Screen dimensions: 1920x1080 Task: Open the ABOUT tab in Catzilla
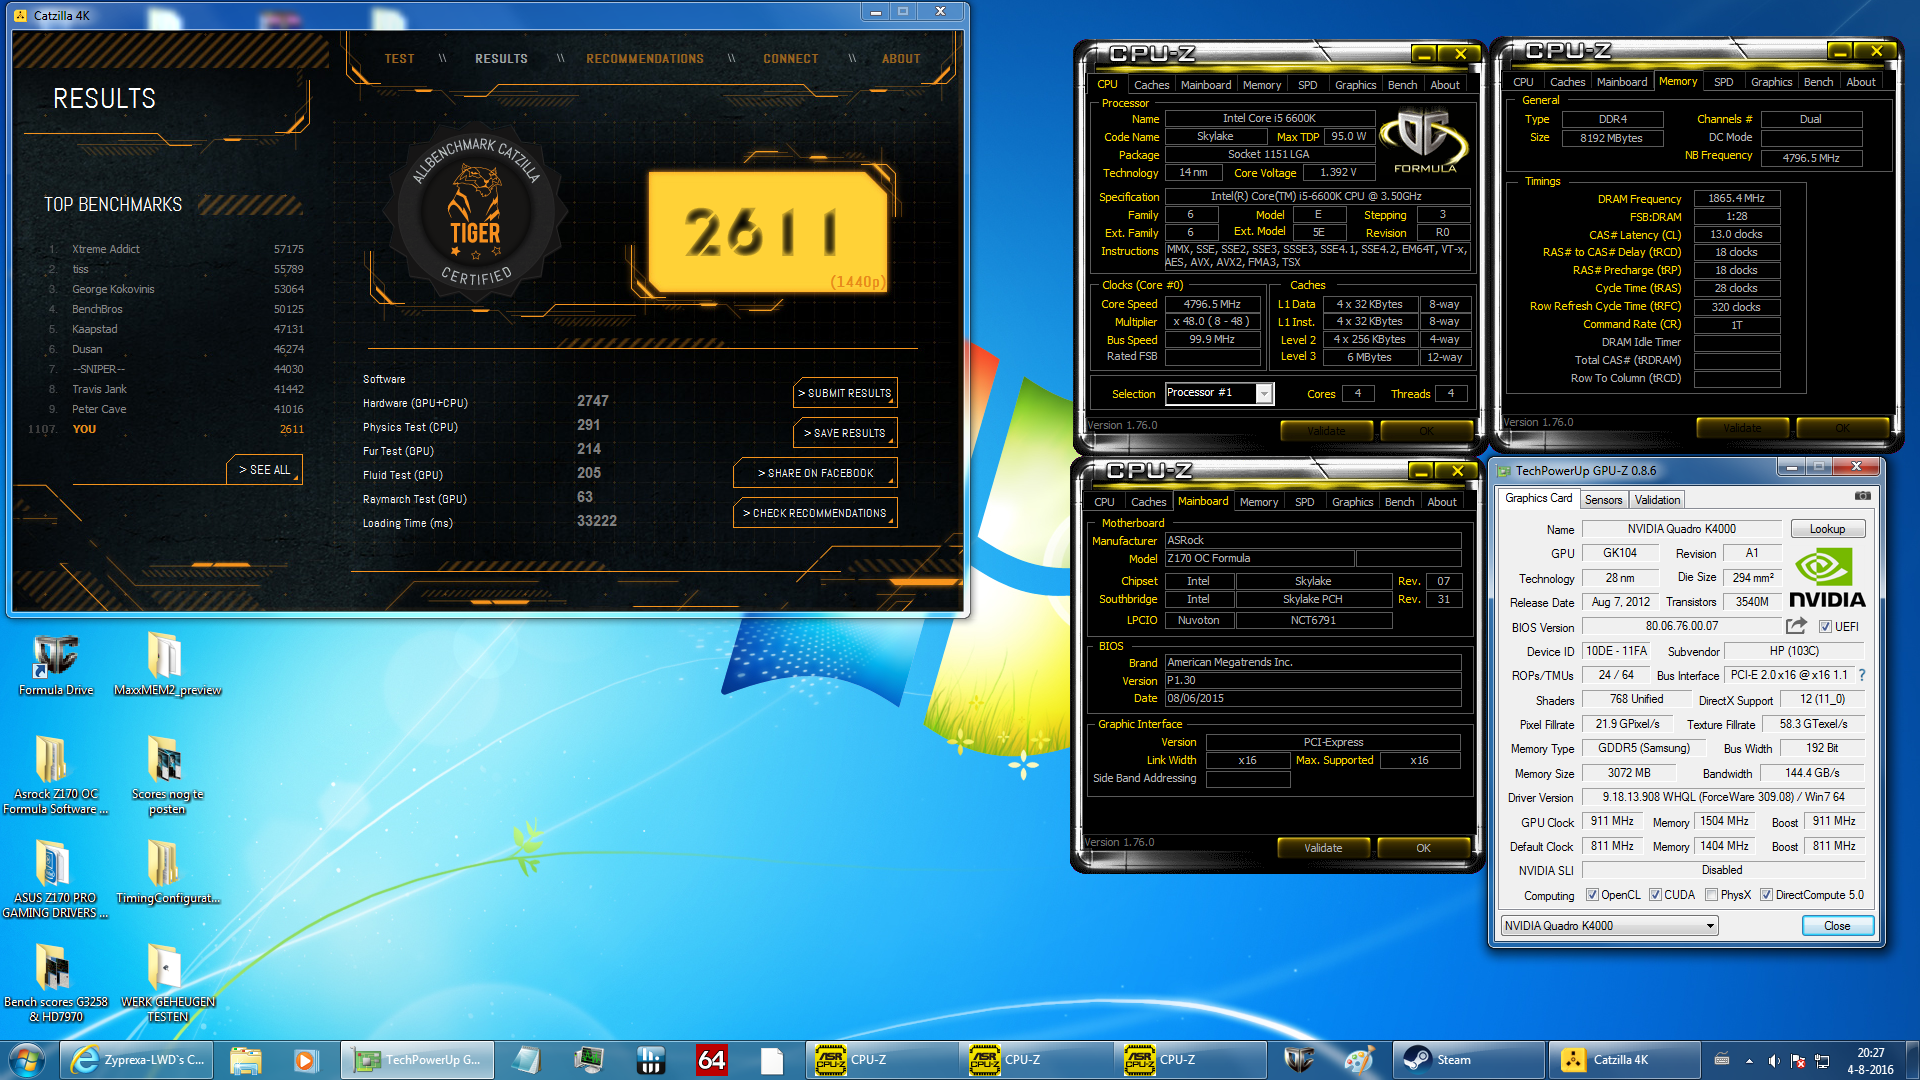point(900,59)
